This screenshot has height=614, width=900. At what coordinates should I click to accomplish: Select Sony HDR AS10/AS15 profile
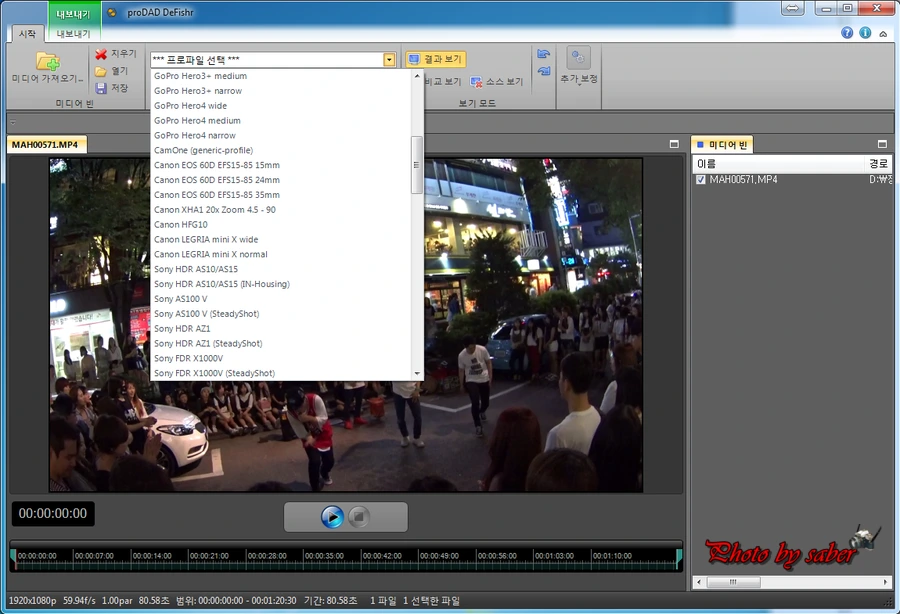point(196,269)
